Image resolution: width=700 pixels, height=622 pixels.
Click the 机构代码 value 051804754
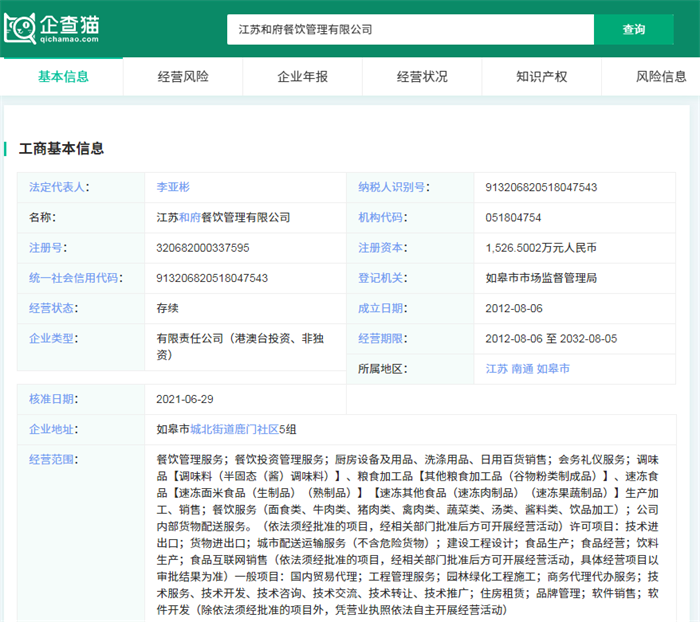[x=513, y=217]
